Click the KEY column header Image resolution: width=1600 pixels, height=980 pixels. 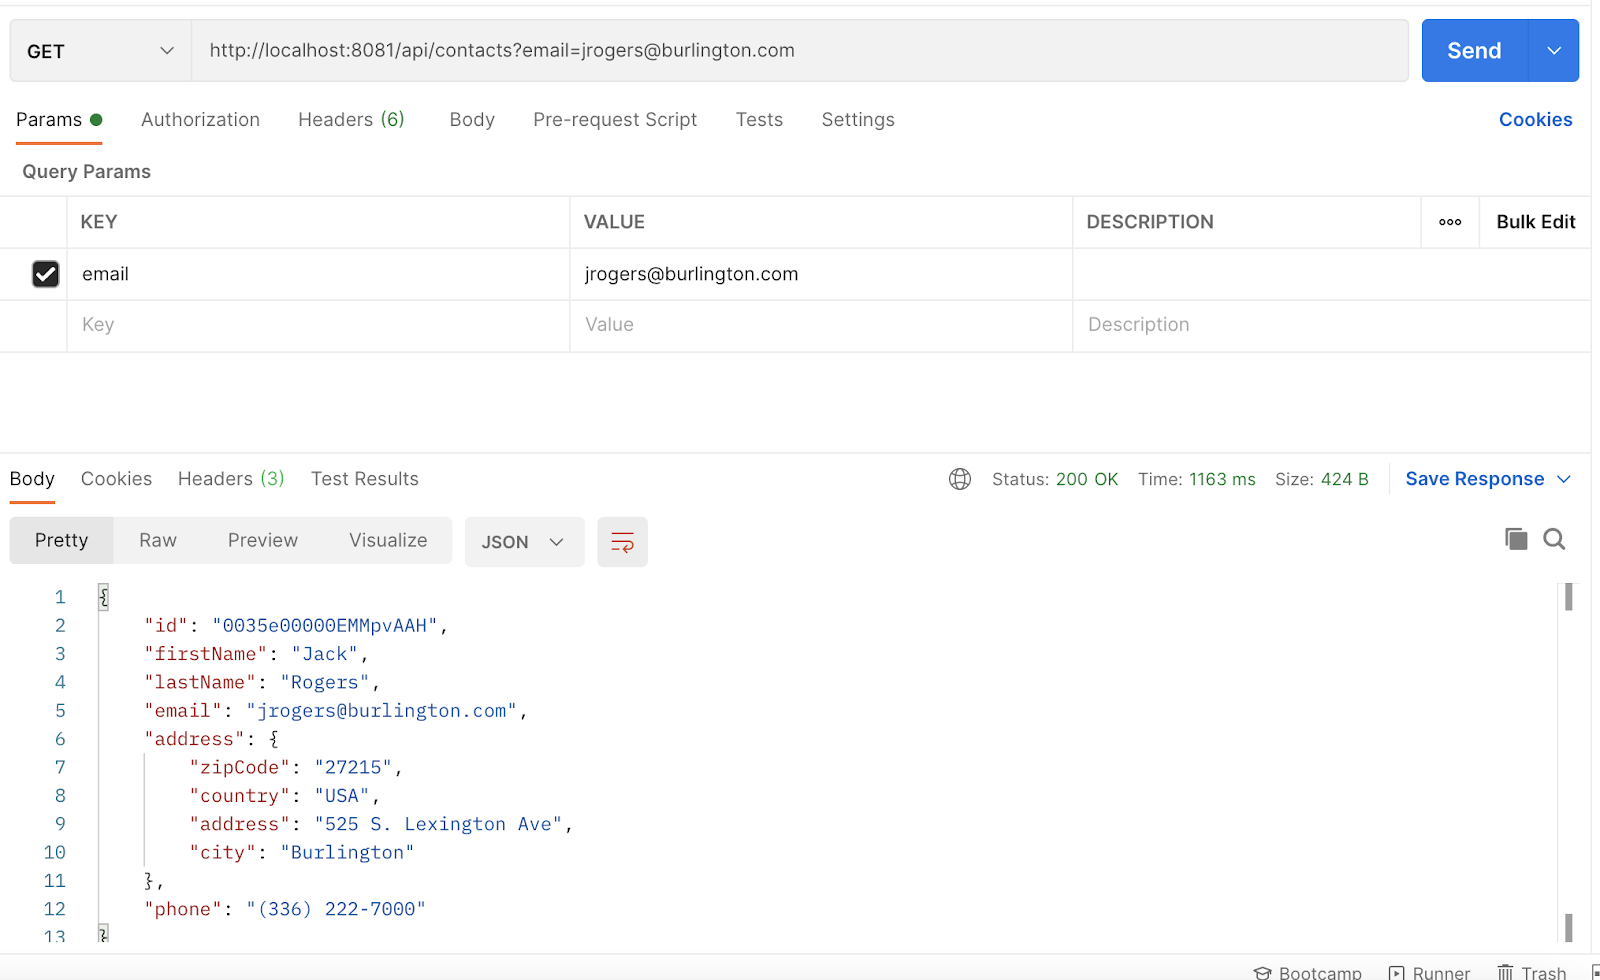click(x=99, y=222)
